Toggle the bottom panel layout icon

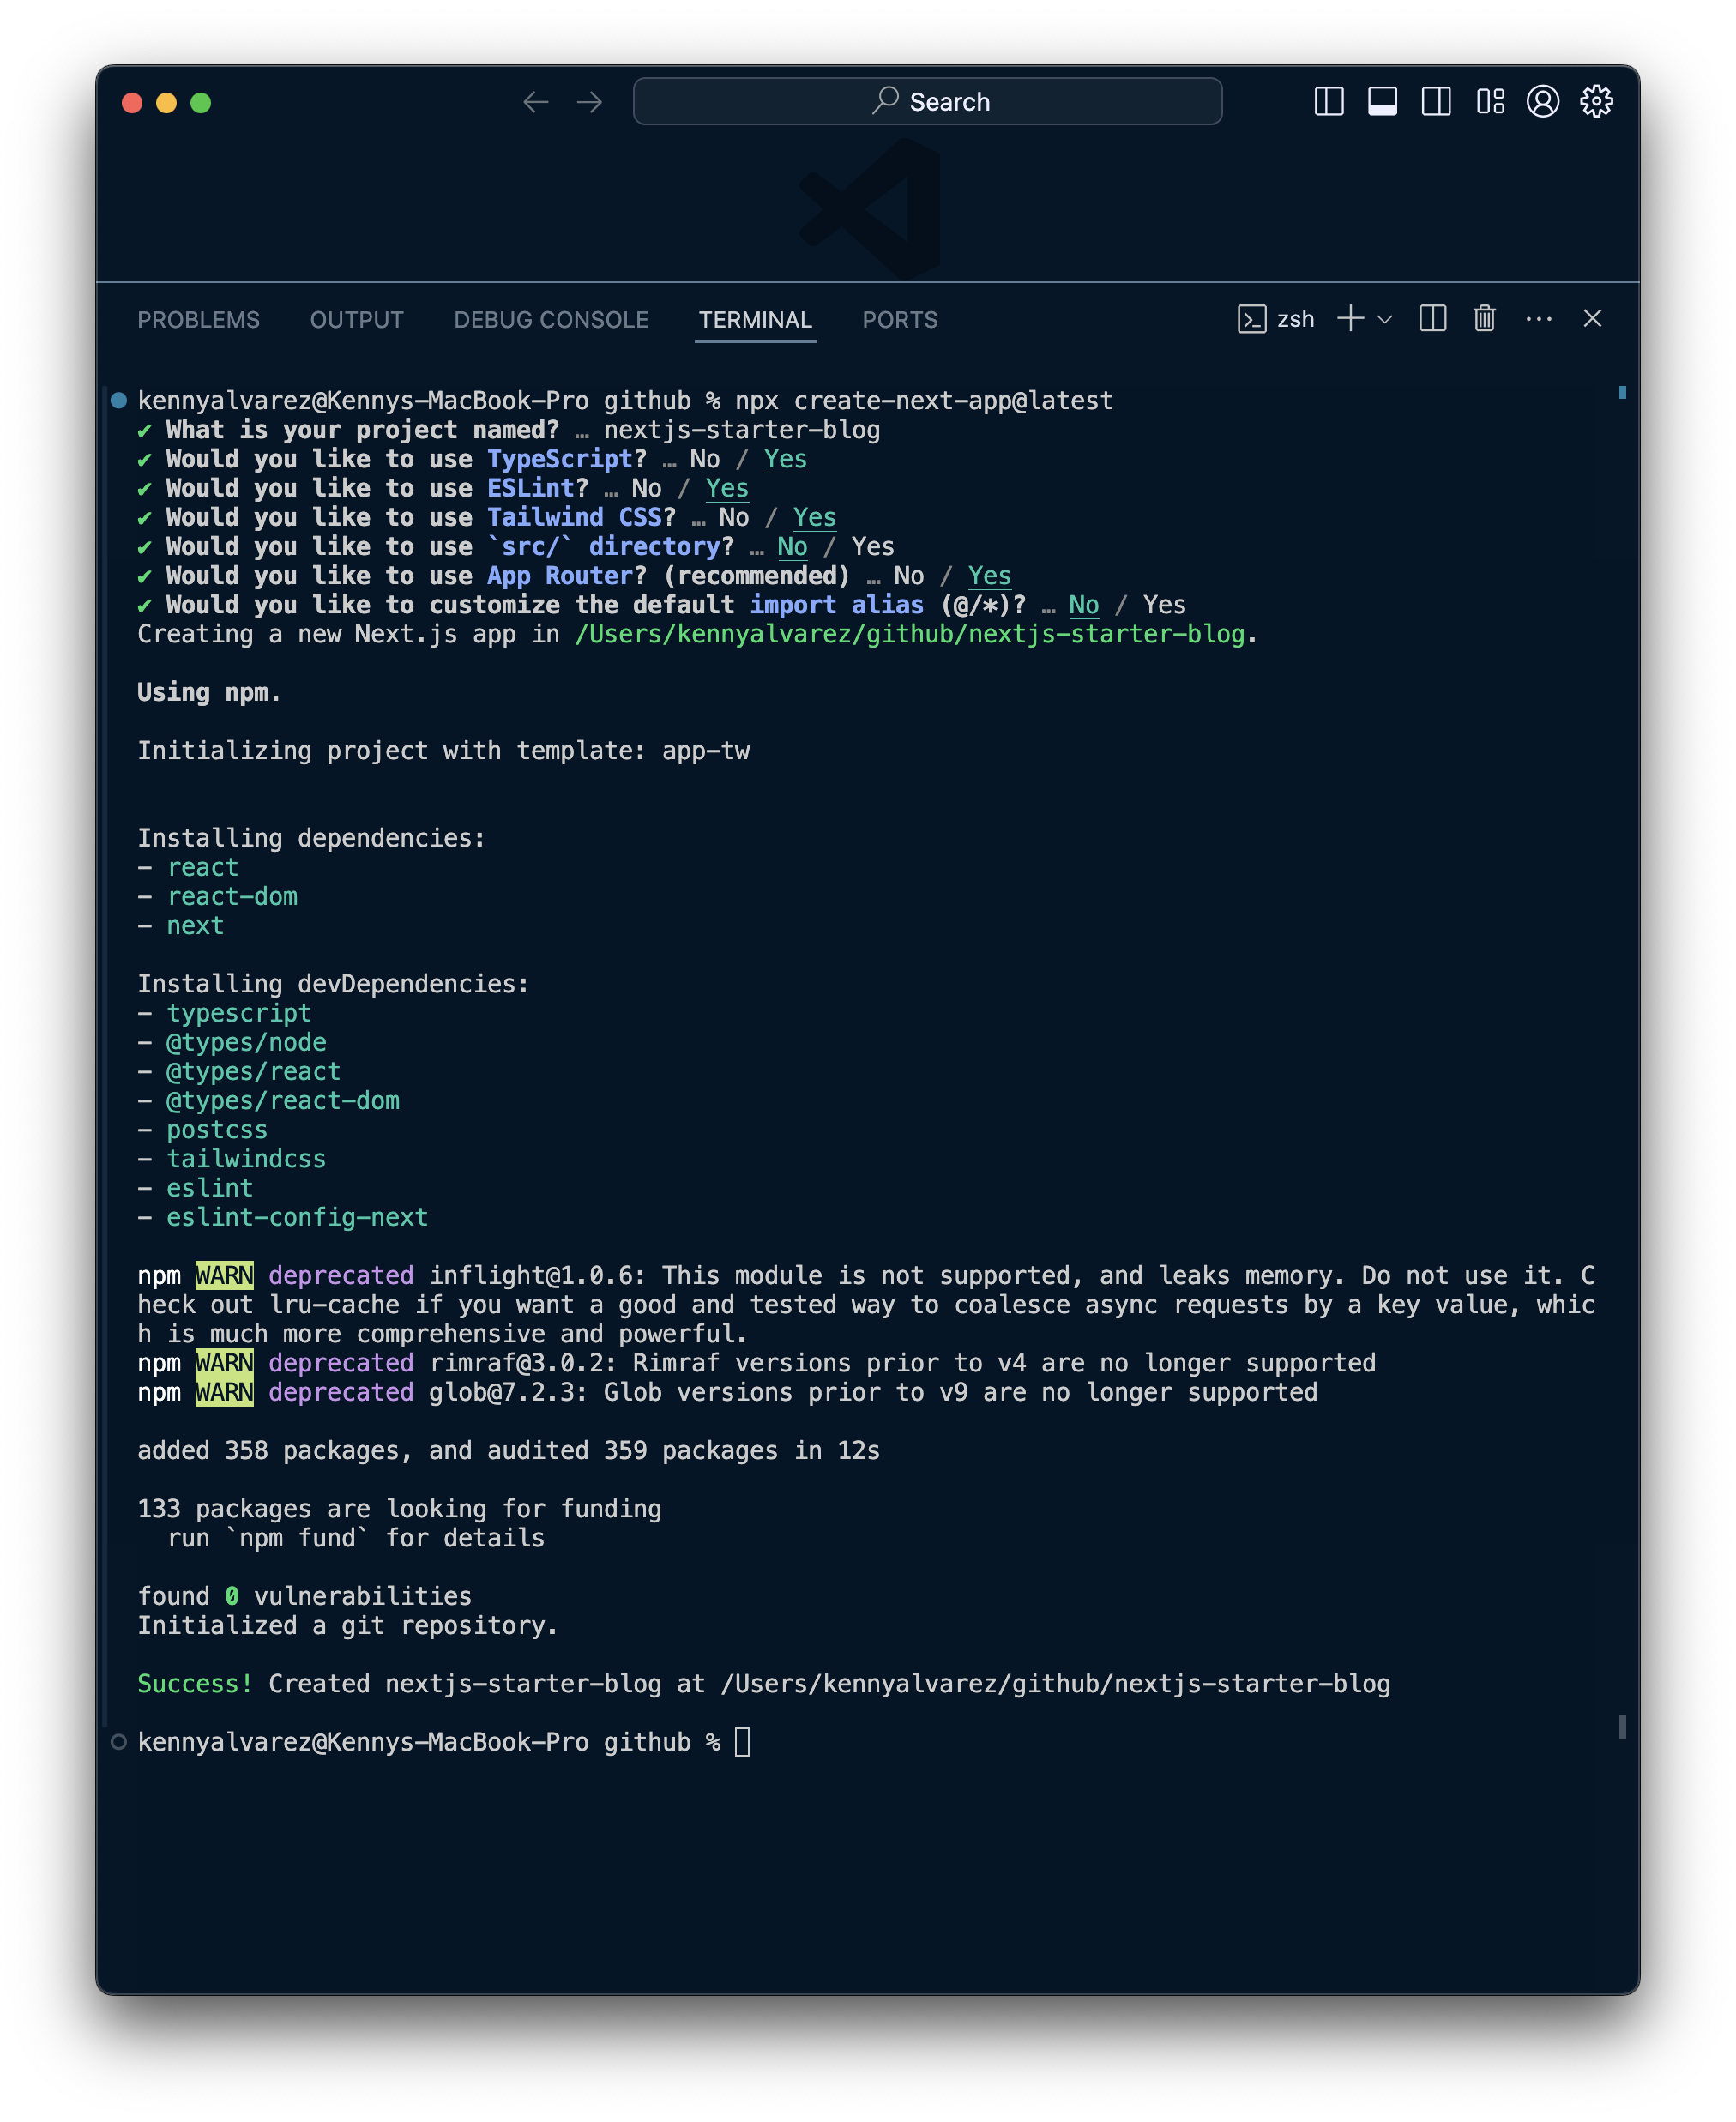[1382, 101]
